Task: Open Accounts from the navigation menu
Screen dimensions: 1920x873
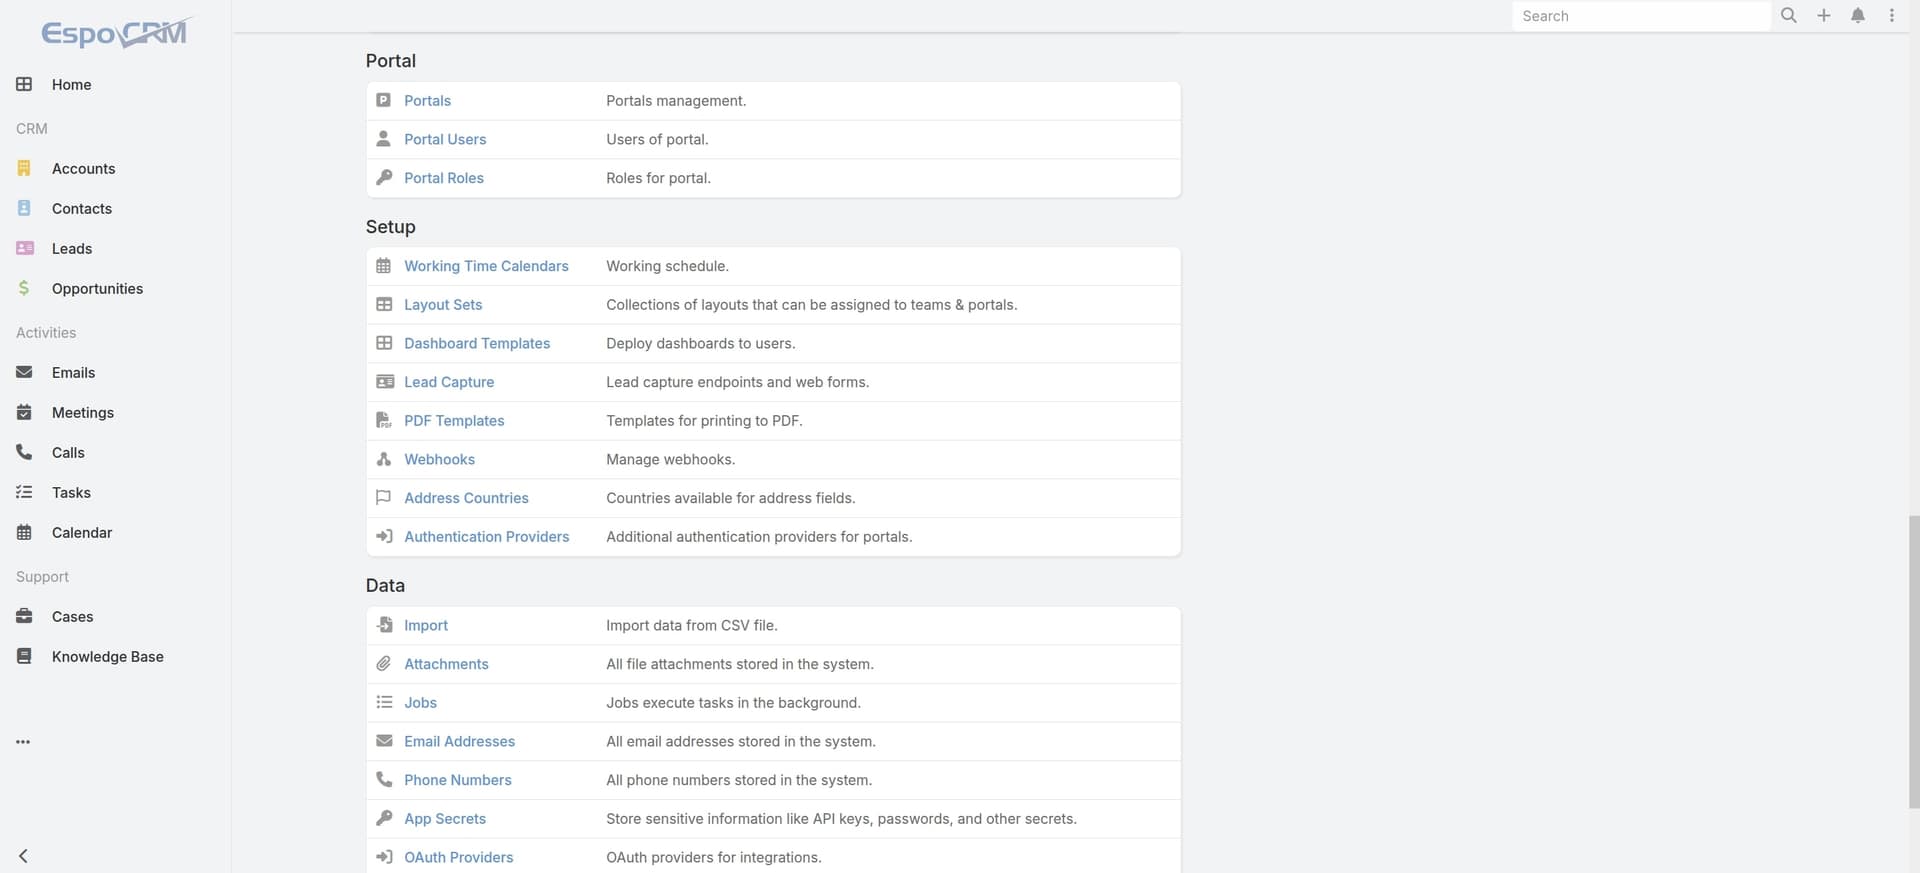Action: [83, 169]
